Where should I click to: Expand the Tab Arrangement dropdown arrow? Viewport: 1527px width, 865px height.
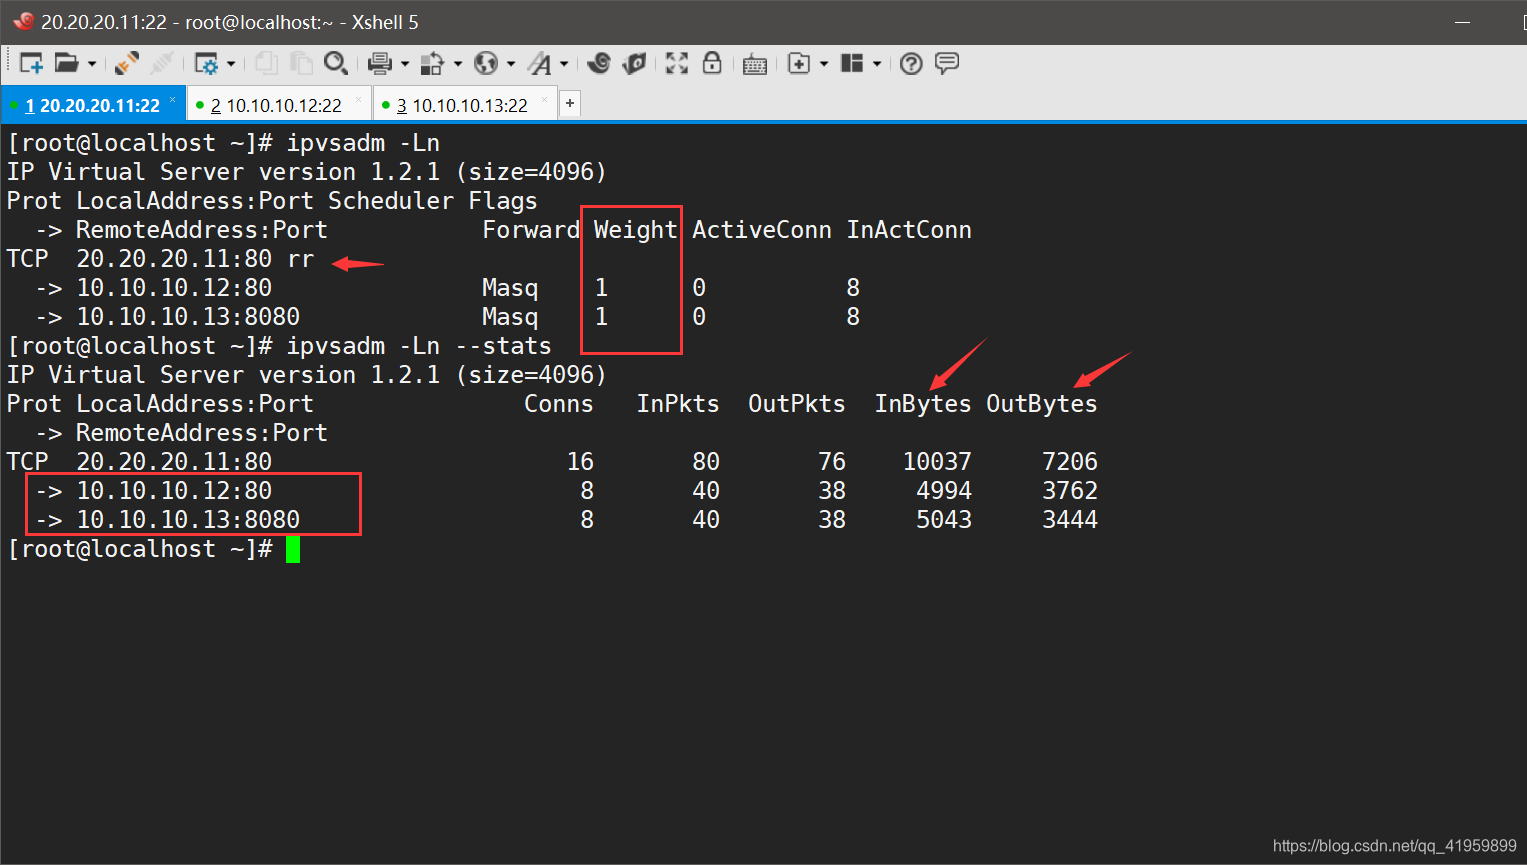(x=877, y=64)
